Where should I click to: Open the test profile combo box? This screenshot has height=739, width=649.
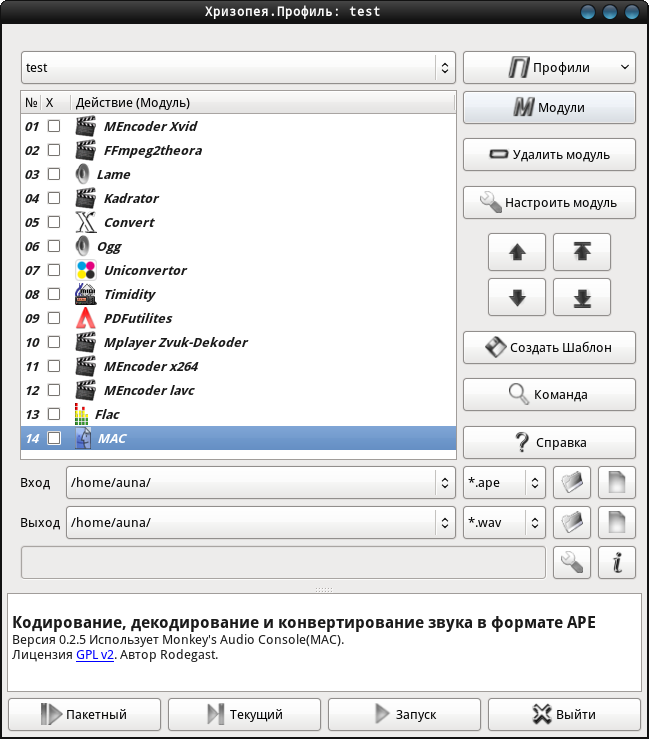click(x=238, y=67)
